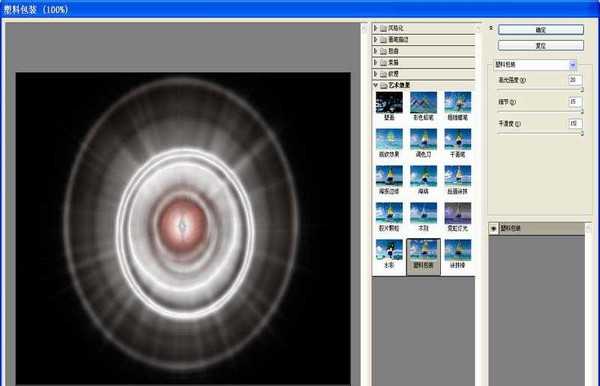Collapse the filter thumbnail panel with the double-arrow button
Image resolution: width=600 pixels, height=386 pixels.
point(491,28)
